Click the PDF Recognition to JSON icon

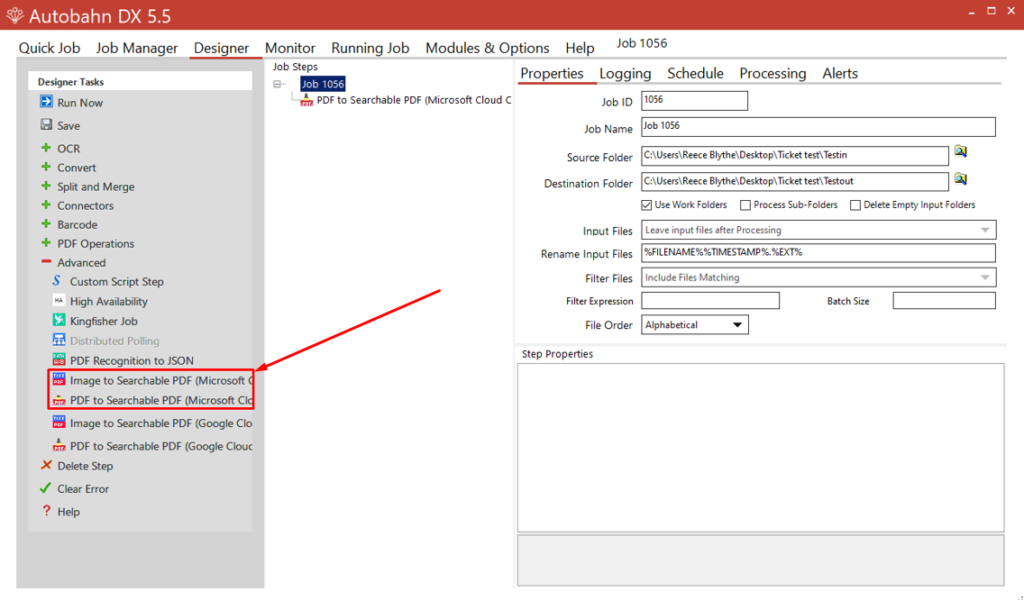point(59,360)
